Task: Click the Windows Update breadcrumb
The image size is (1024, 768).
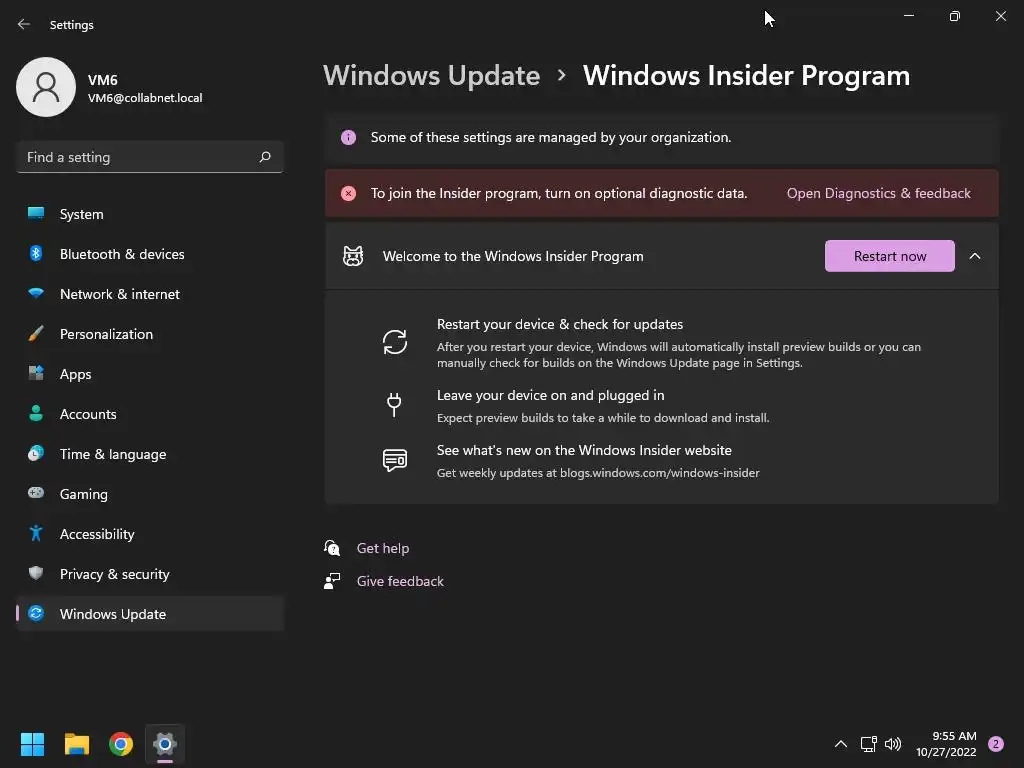Action: [x=431, y=76]
